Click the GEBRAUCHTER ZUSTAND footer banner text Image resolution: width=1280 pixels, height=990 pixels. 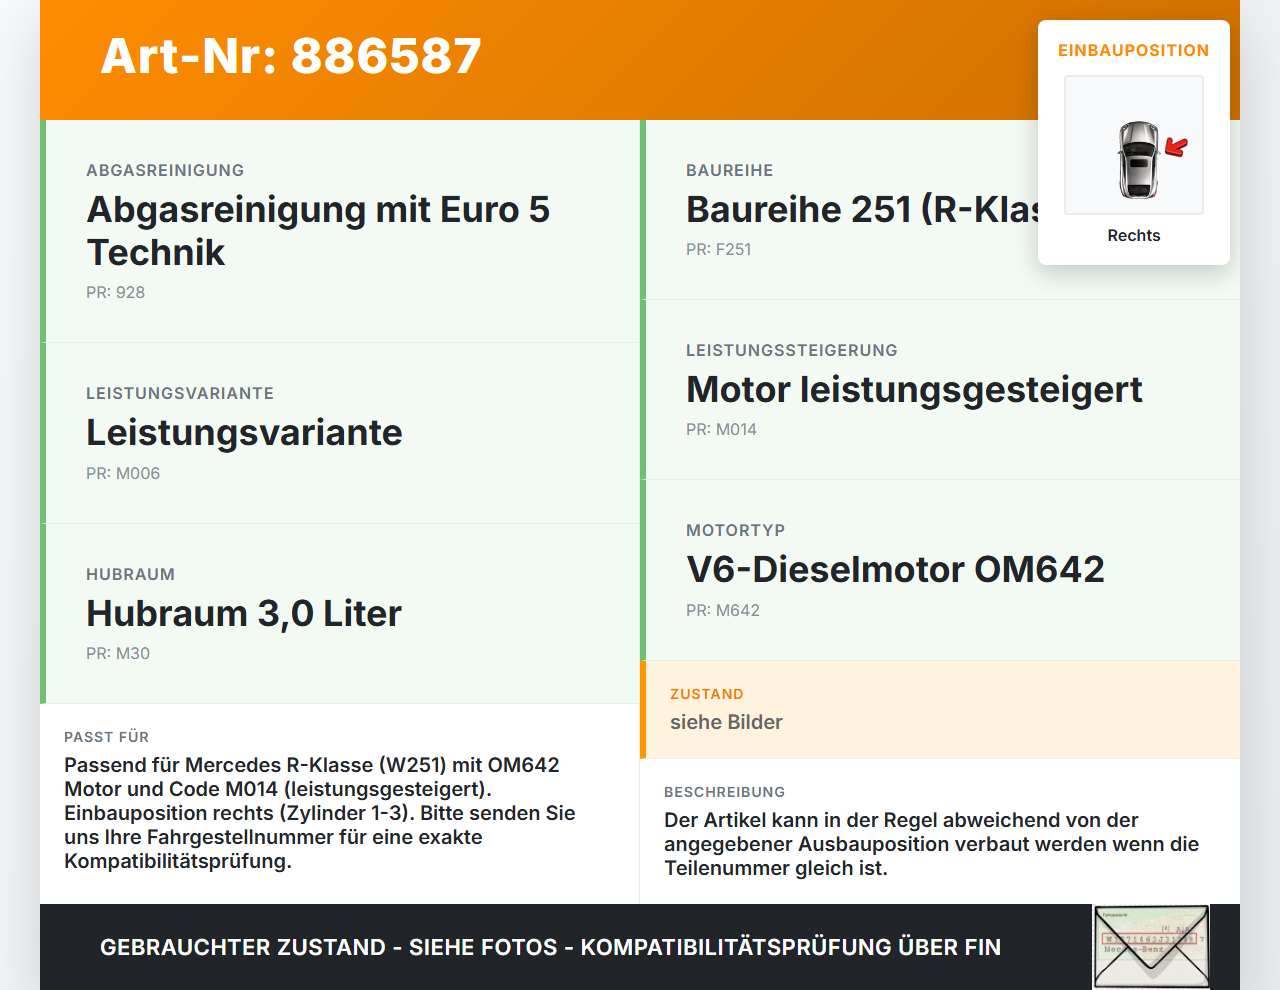550,947
